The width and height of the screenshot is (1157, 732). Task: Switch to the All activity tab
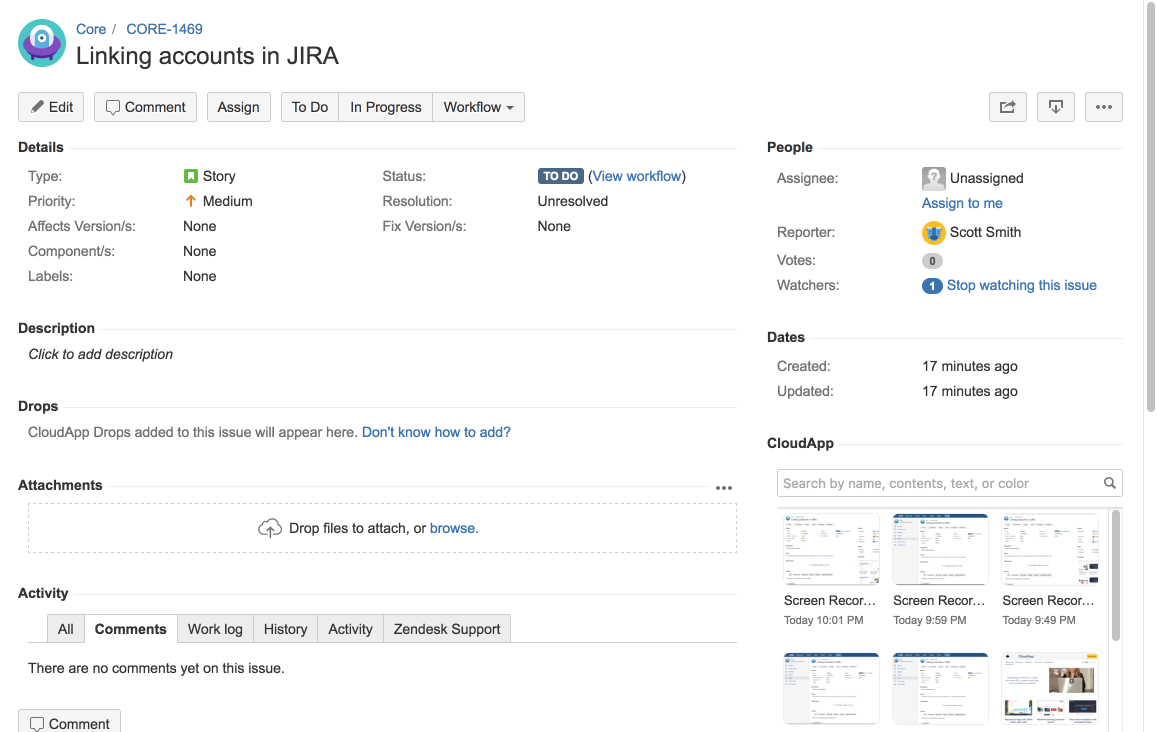pos(66,629)
